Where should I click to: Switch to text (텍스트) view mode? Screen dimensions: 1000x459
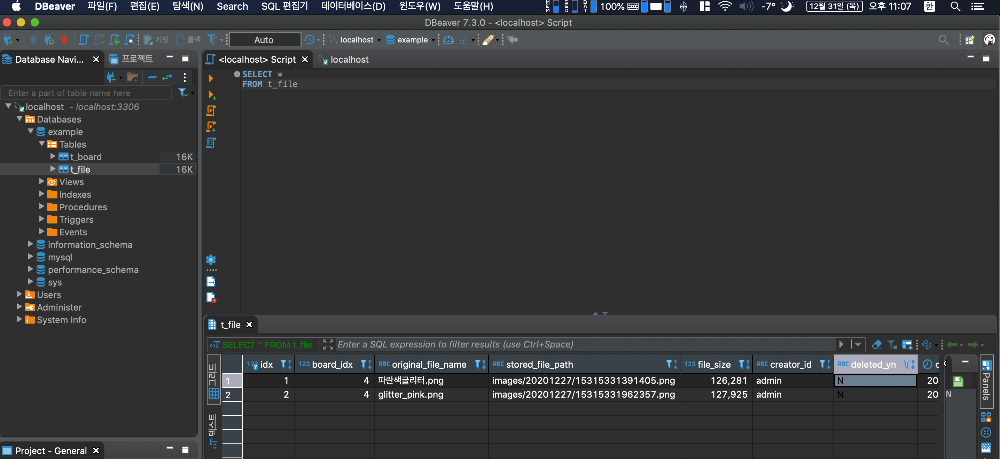coord(214,430)
